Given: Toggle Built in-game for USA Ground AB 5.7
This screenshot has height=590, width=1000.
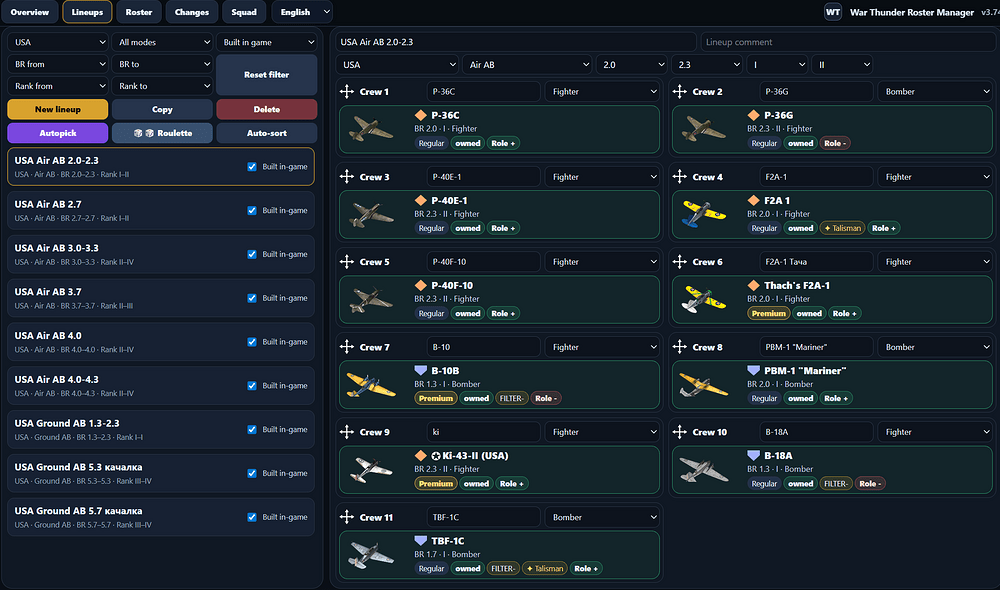Looking at the screenshot, I should 252,517.
